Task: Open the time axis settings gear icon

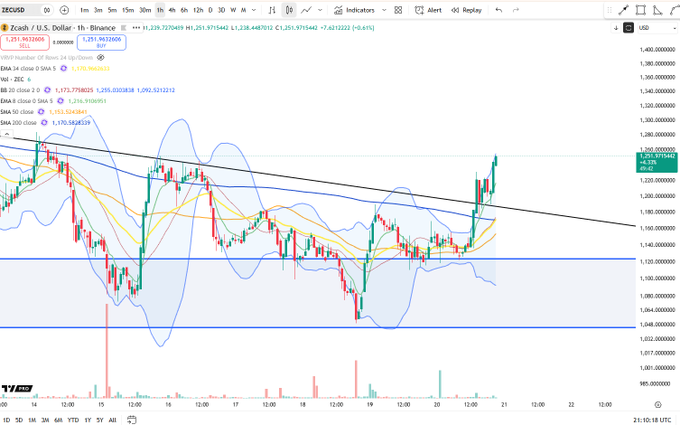Action: pos(658,405)
